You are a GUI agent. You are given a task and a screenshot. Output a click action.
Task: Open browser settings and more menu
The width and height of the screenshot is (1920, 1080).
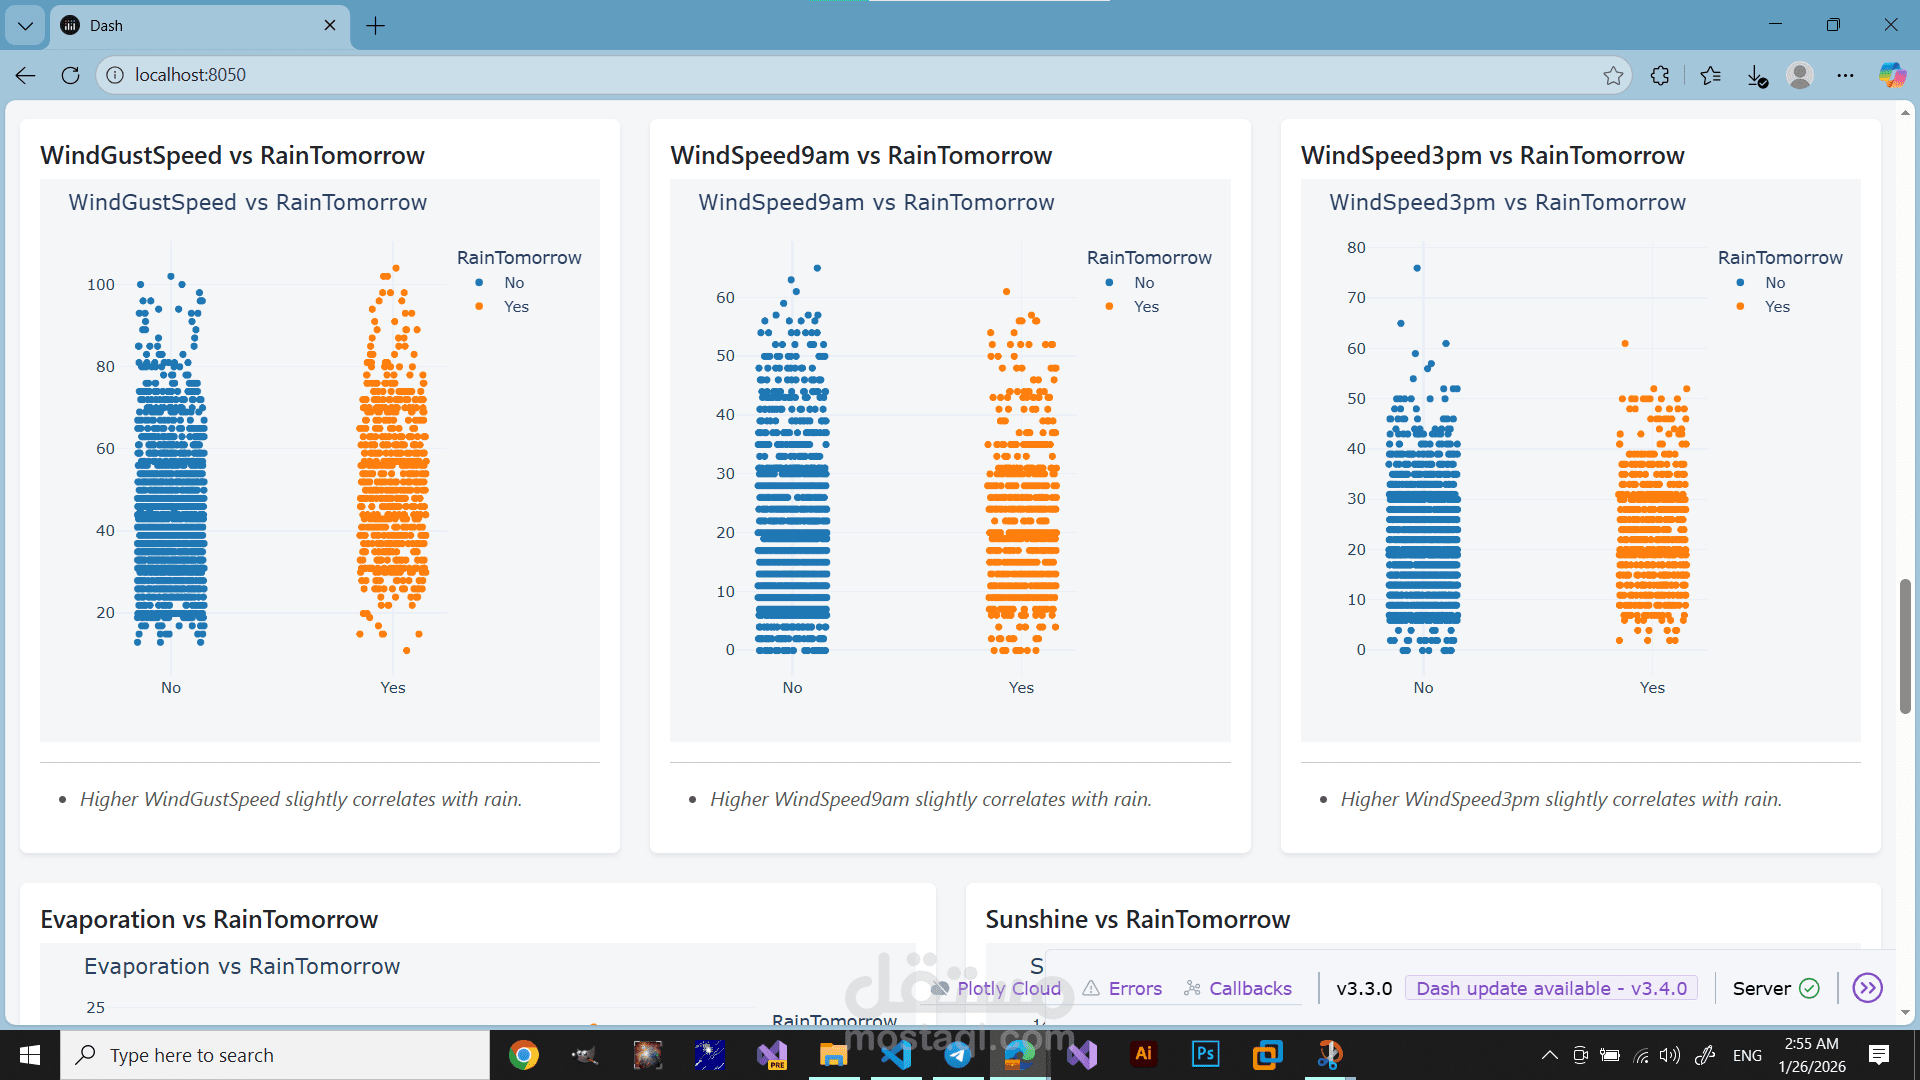pyautogui.click(x=1845, y=75)
